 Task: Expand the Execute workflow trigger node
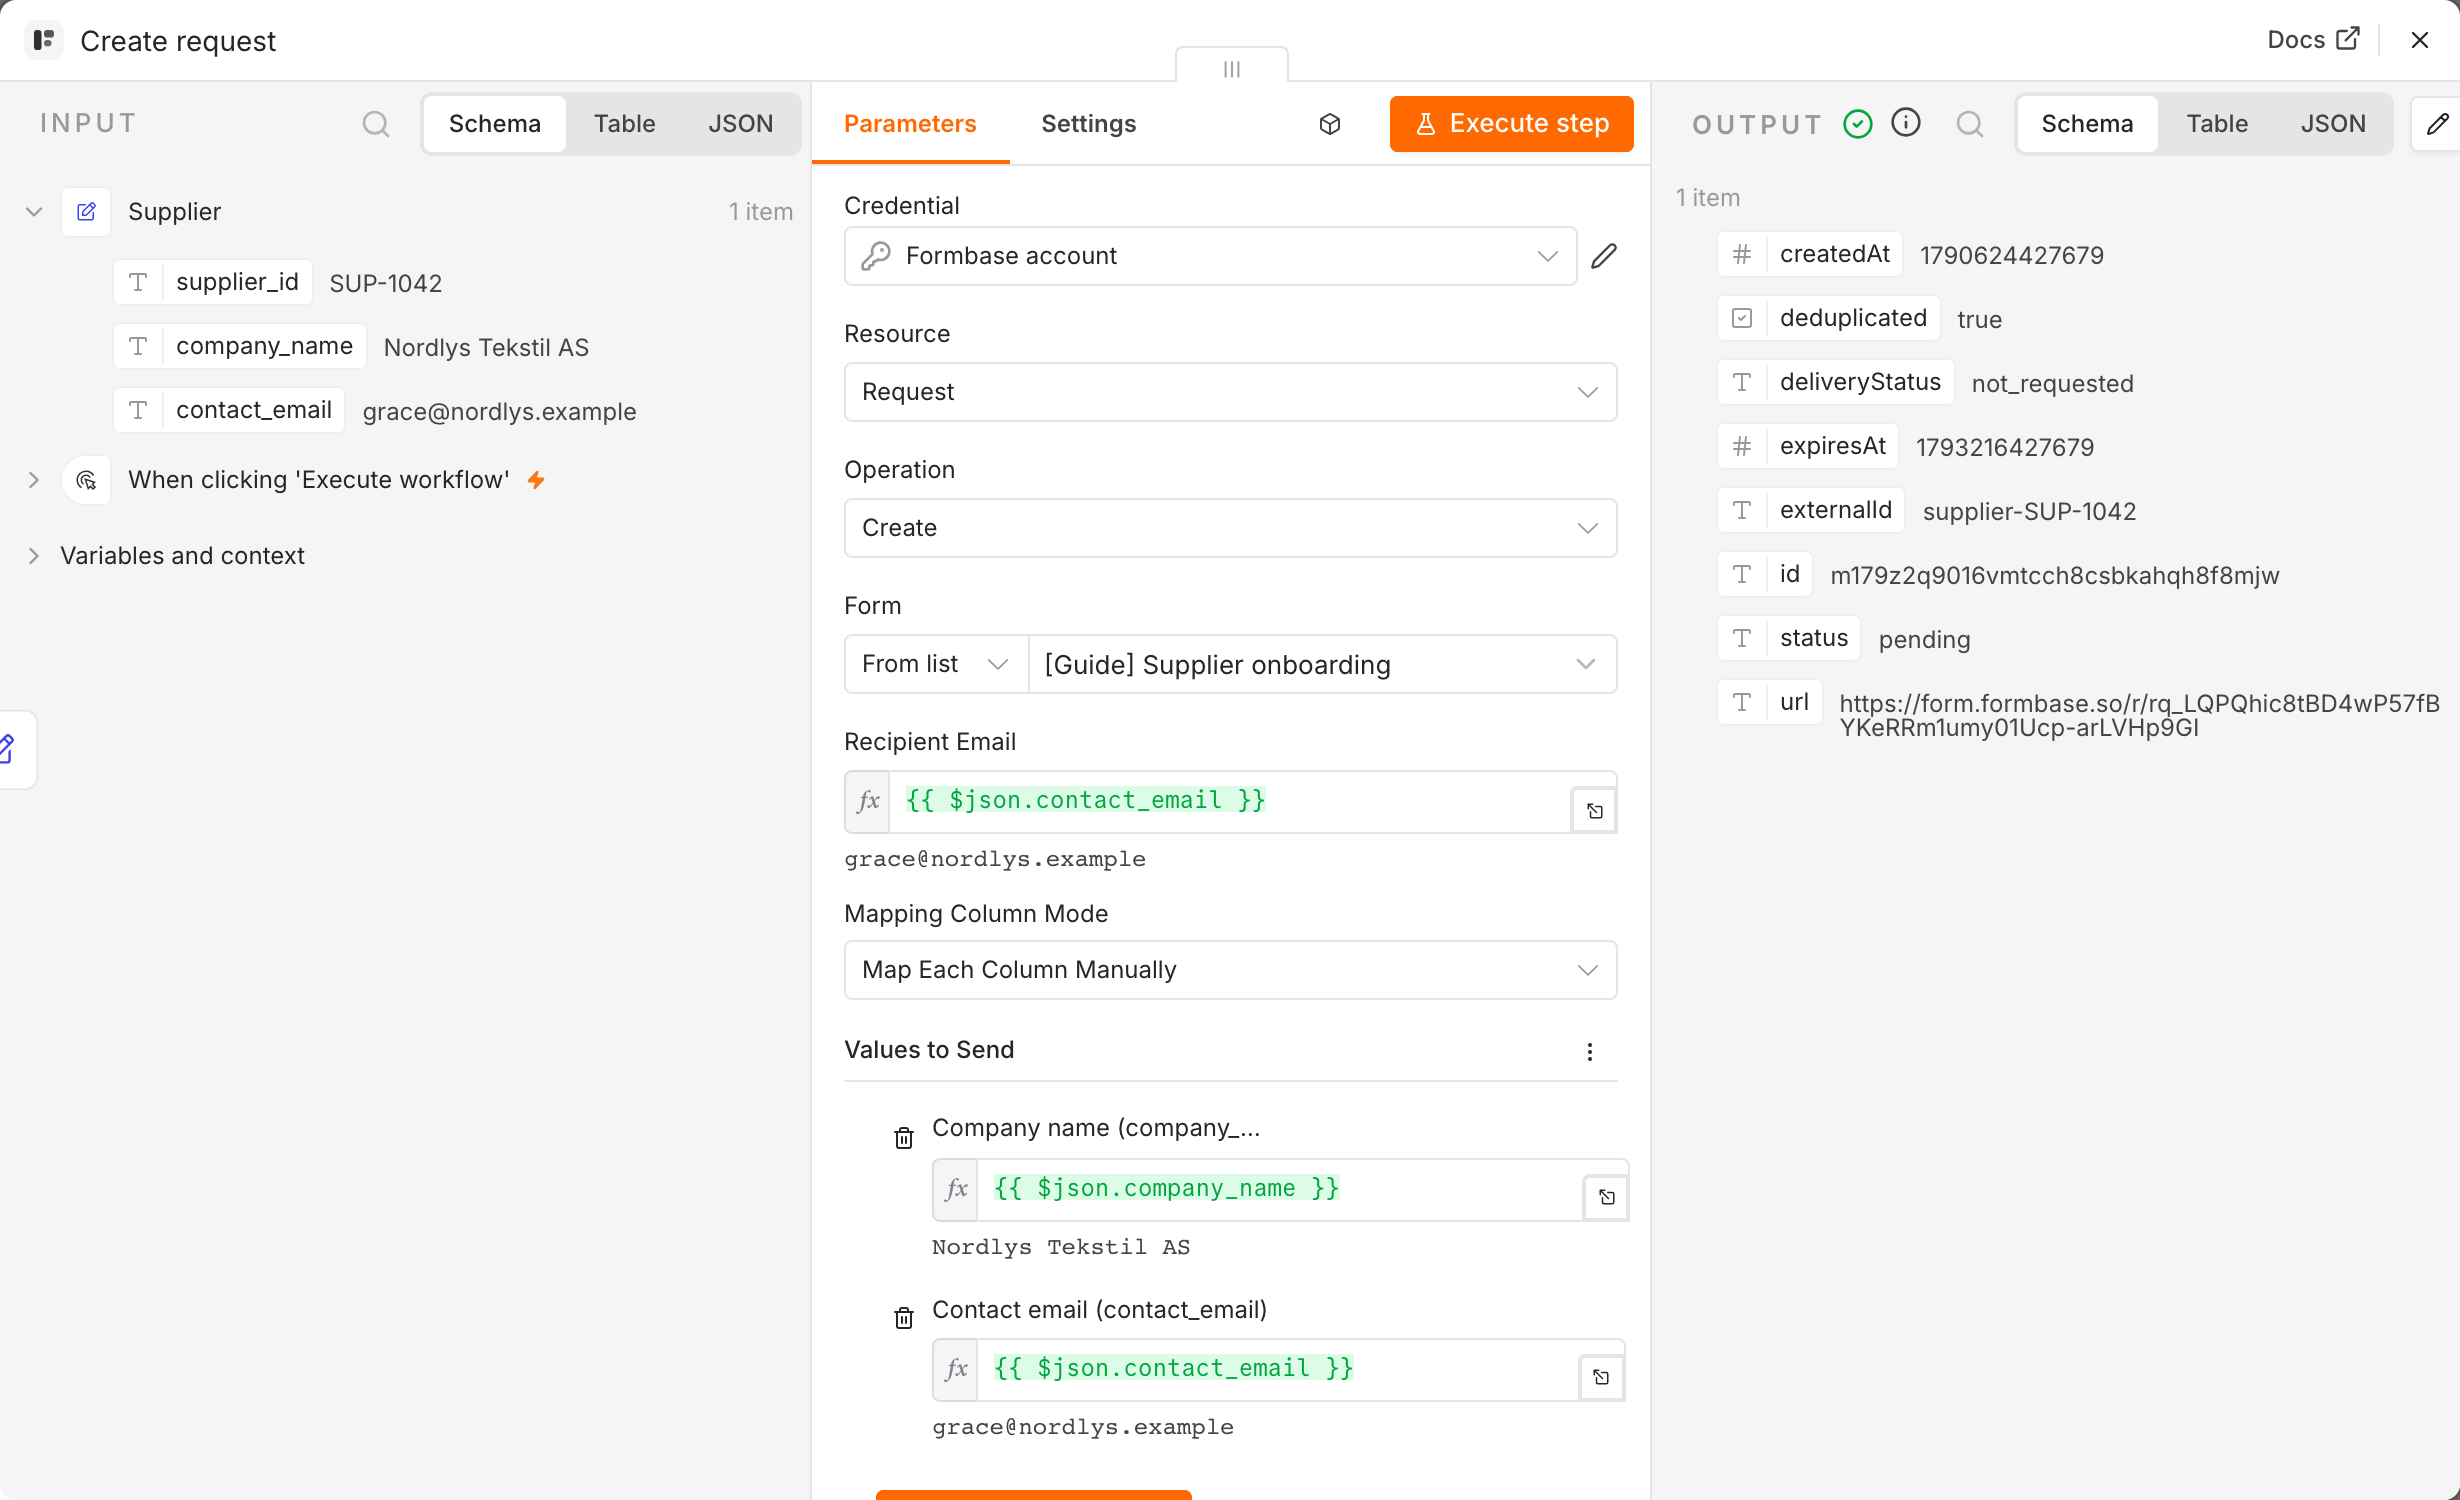[34, 480]
